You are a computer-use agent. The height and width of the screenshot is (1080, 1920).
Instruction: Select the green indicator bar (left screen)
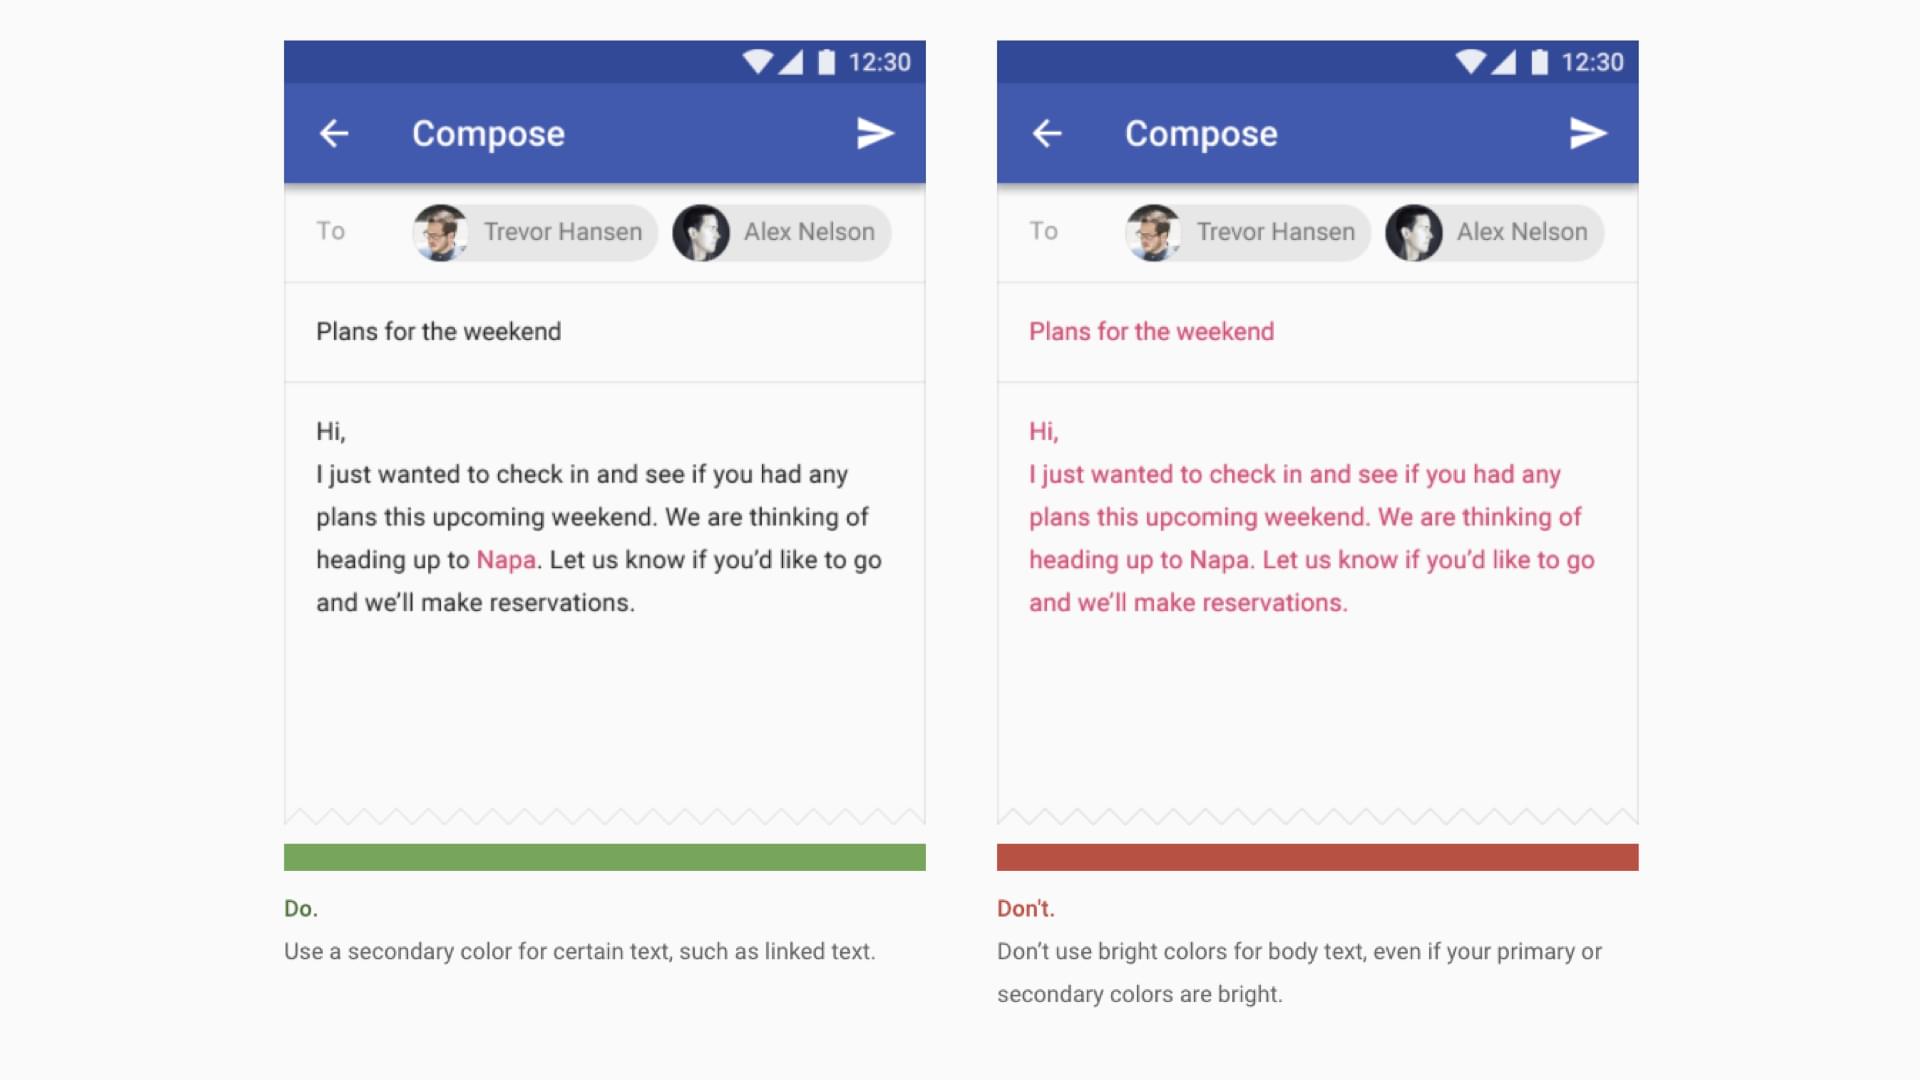tap(604, 858)
